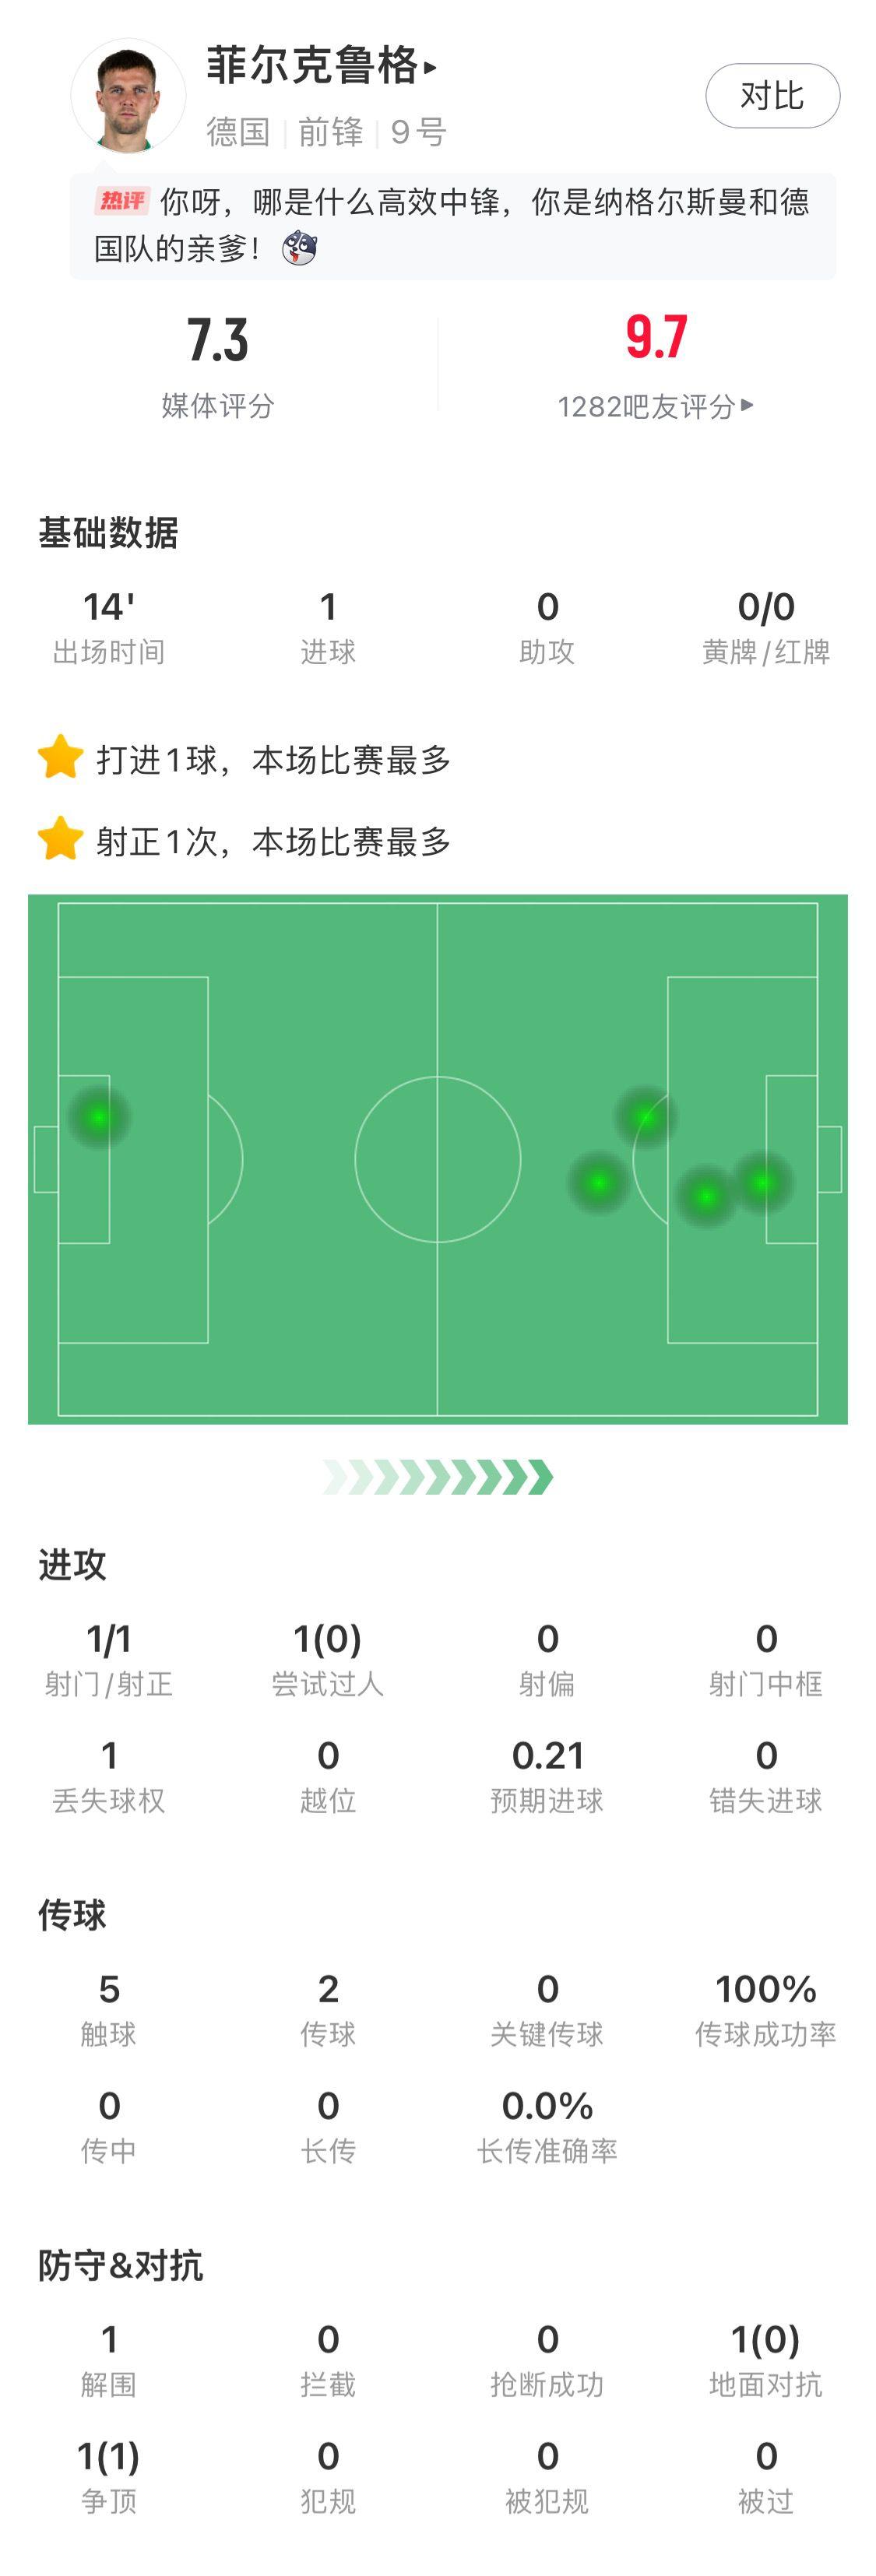
Task: Click the red 热评 hot comment badge
Action: [122, 201]
